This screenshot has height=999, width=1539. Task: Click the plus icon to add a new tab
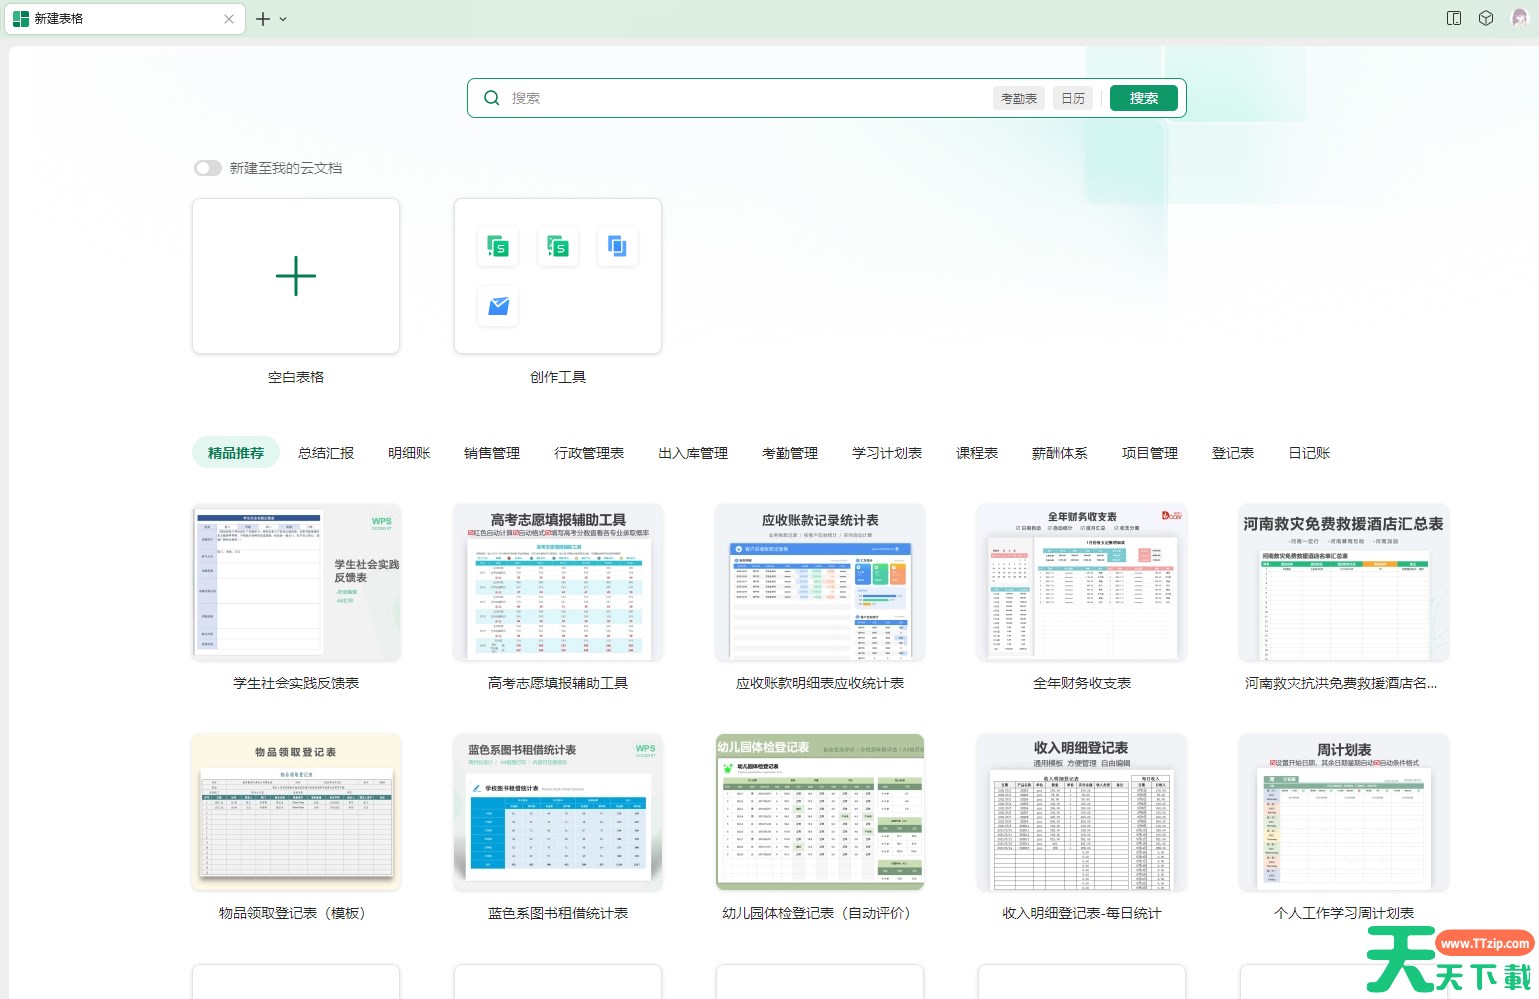coord(263,19)
